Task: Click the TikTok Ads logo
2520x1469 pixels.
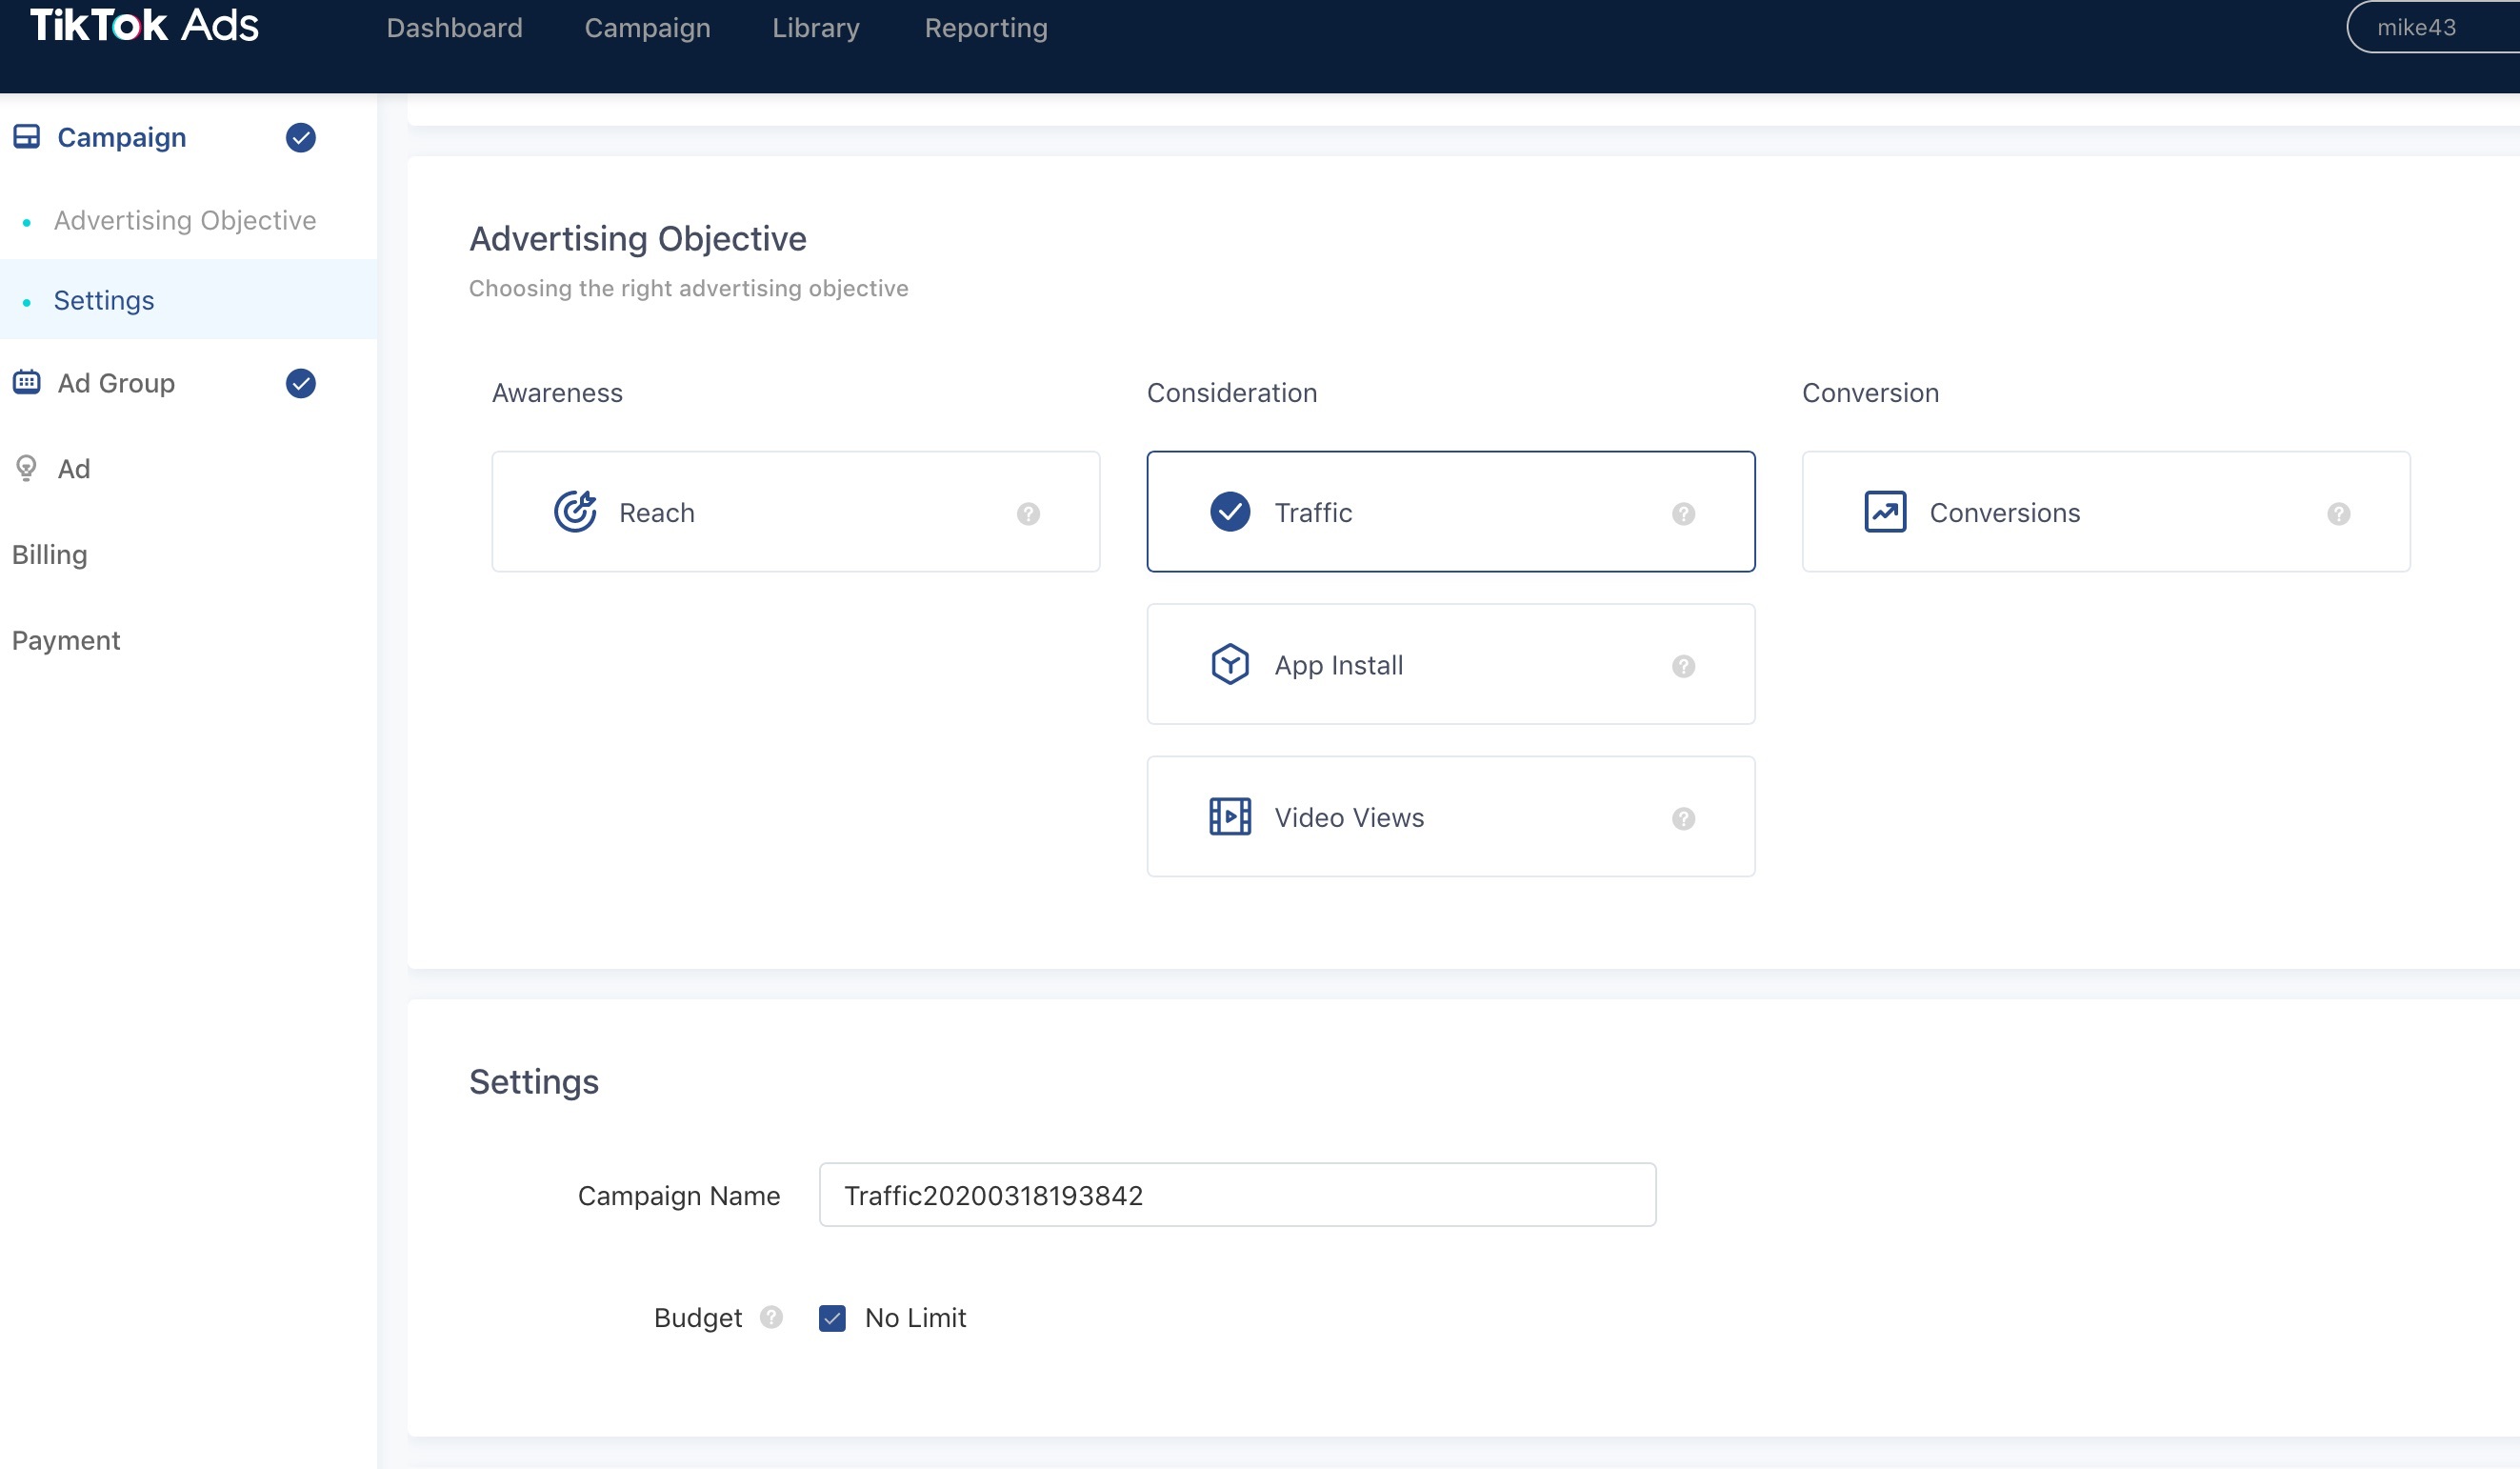Action: click(x=144, y=25)
